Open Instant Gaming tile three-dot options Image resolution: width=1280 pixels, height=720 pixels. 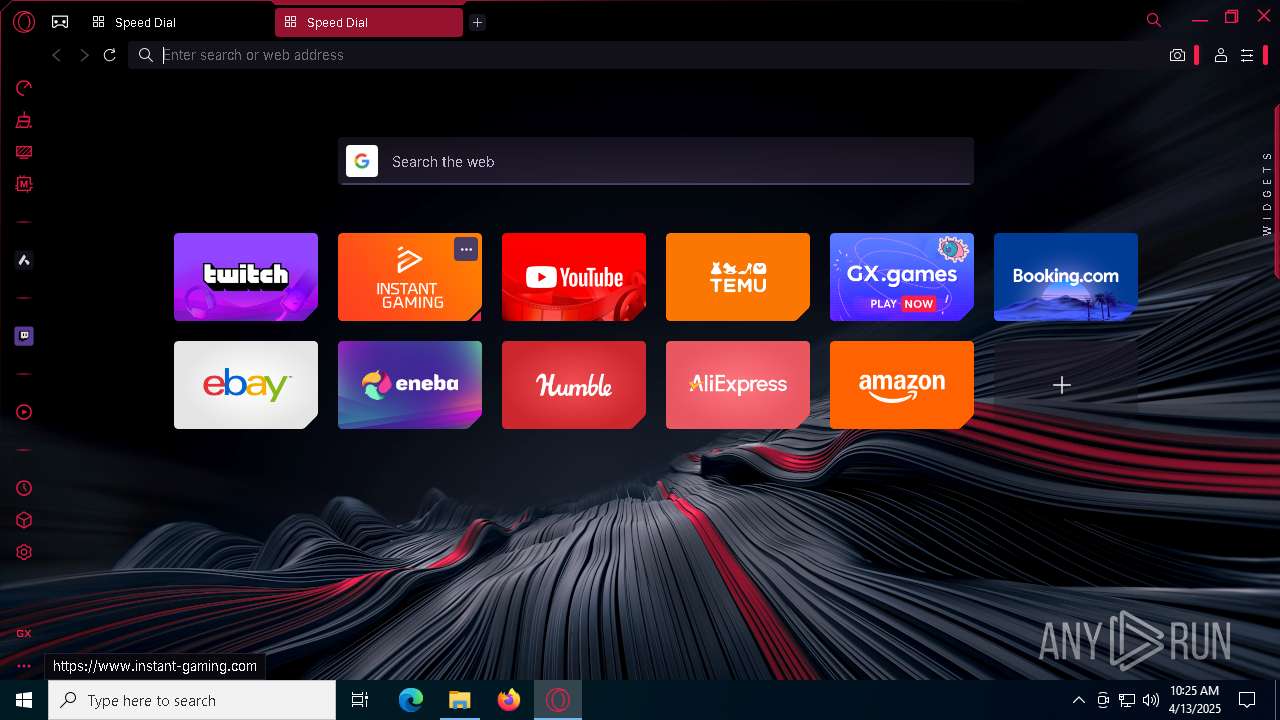tap(466, 249)
